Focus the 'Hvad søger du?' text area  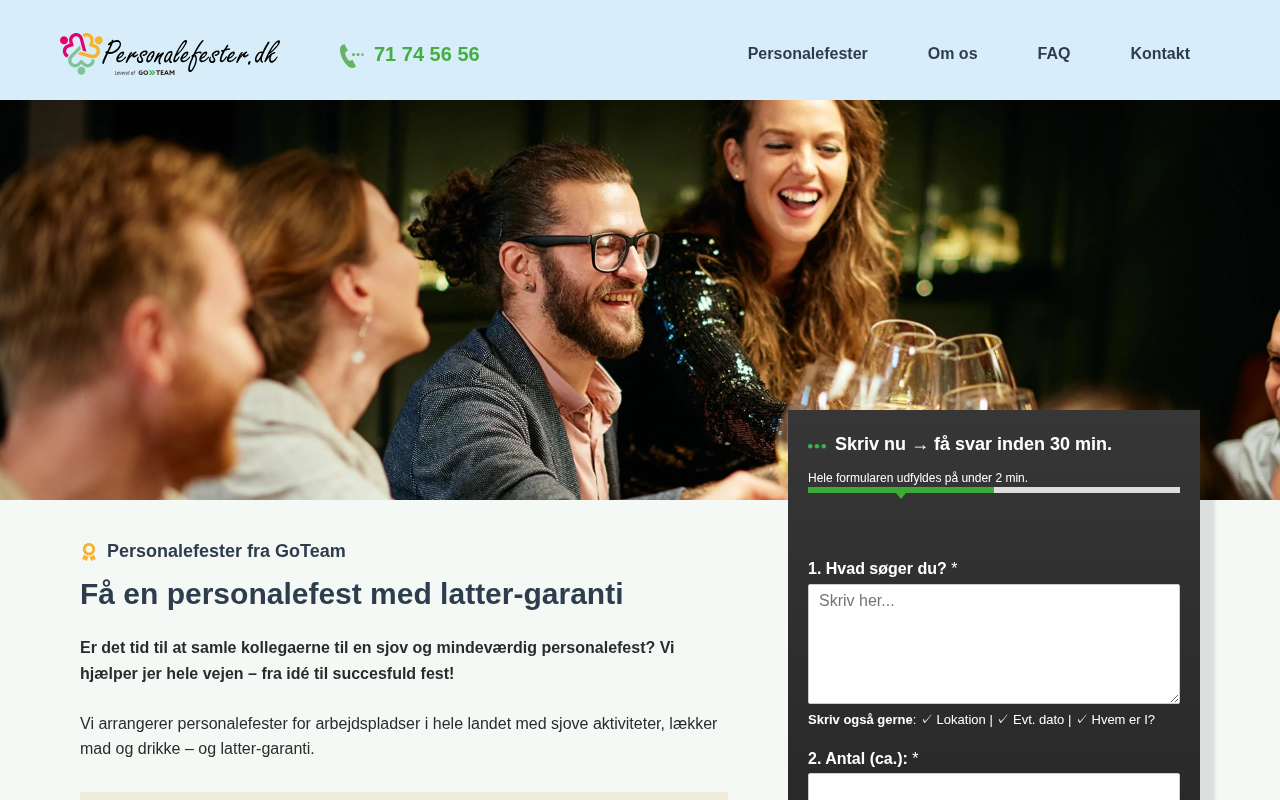tap(994, 644)
